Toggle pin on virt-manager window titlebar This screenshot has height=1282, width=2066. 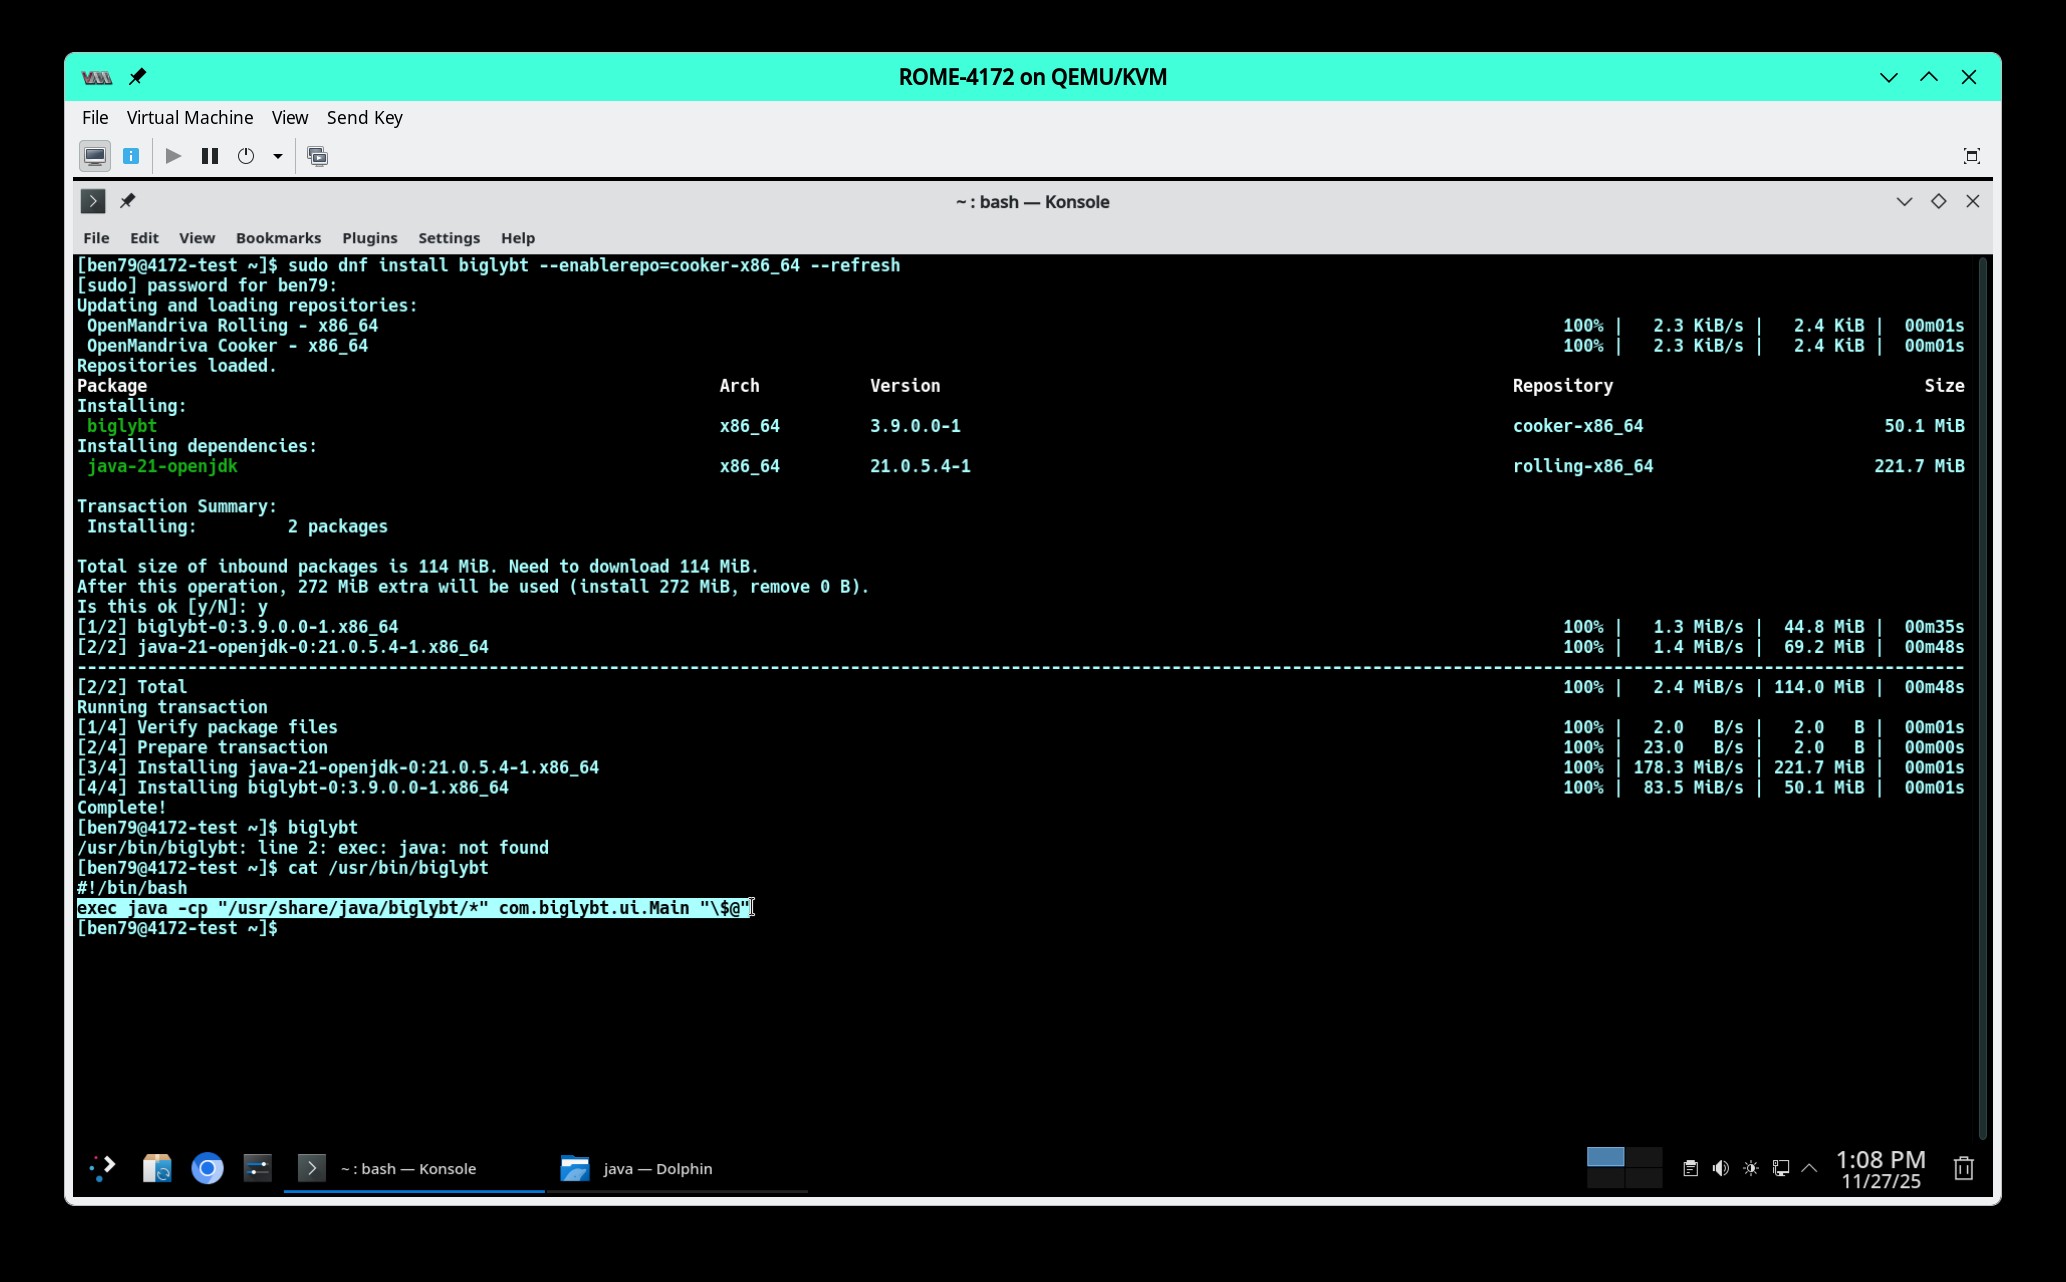point(138,77)
